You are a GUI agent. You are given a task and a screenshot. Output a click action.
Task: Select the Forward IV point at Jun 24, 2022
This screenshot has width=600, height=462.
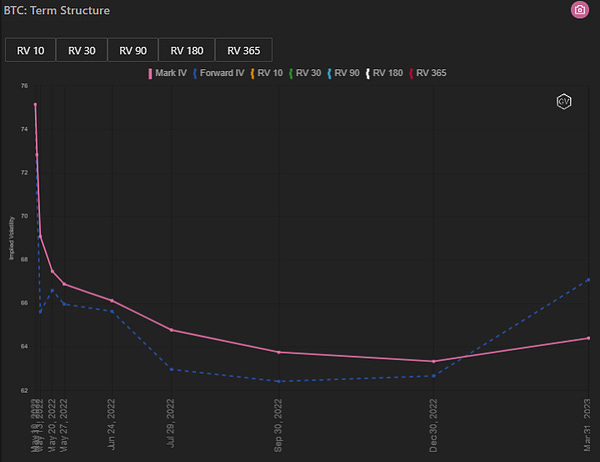(112, 312)
